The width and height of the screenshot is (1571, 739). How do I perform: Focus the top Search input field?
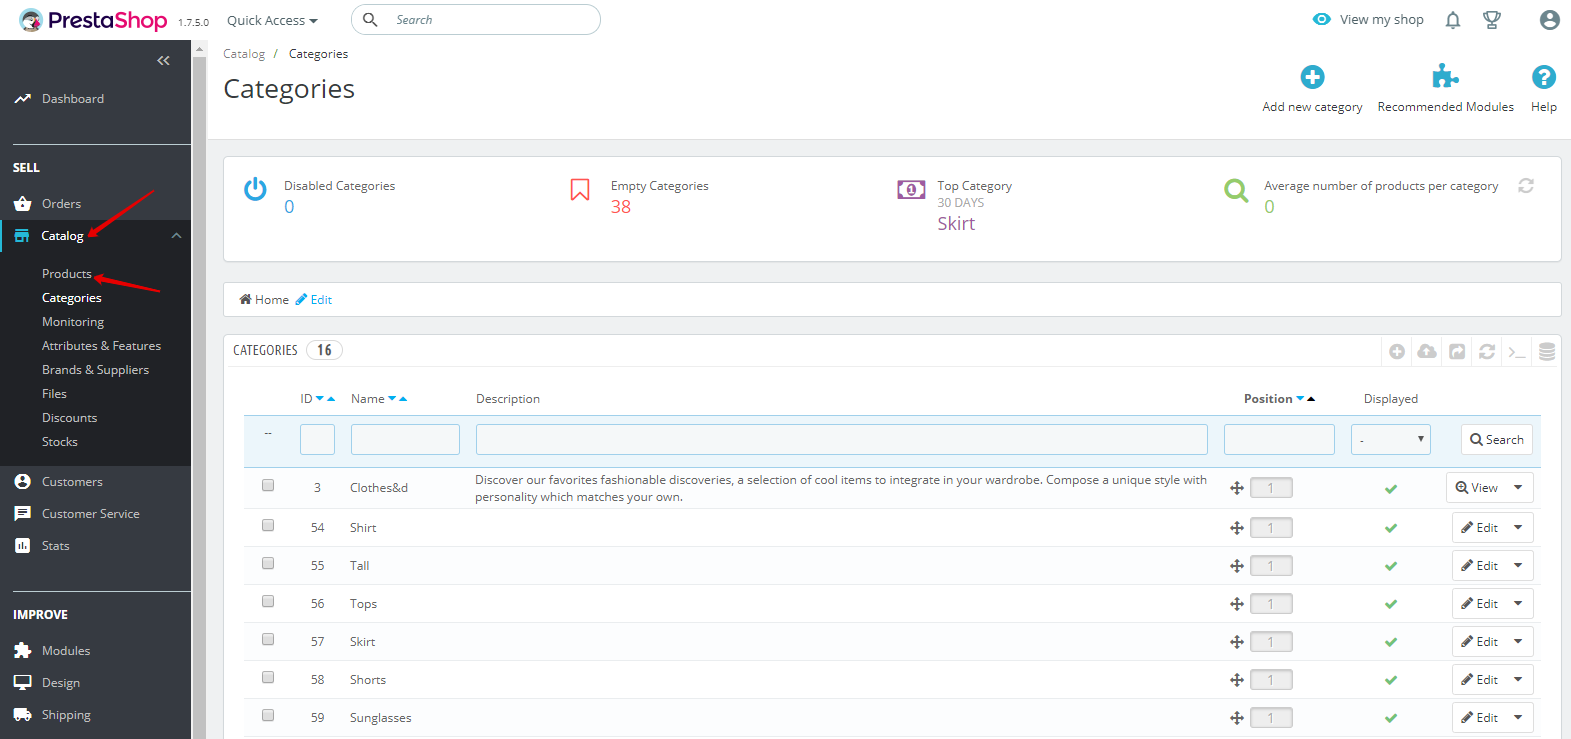pyautogui.click(x=476, y=20)
